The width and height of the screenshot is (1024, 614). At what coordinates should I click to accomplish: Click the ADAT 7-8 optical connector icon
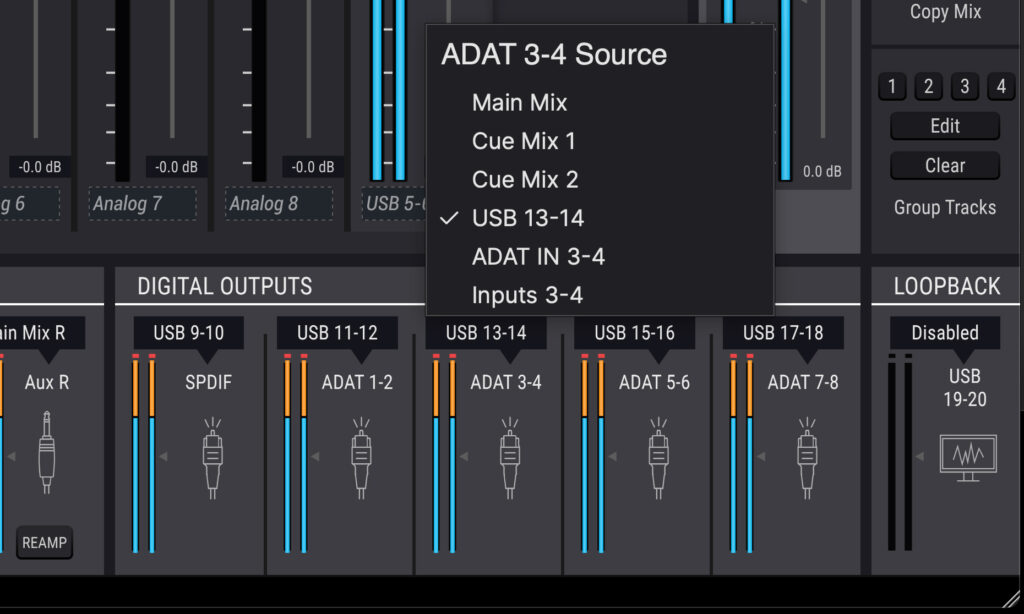[807, 458]
